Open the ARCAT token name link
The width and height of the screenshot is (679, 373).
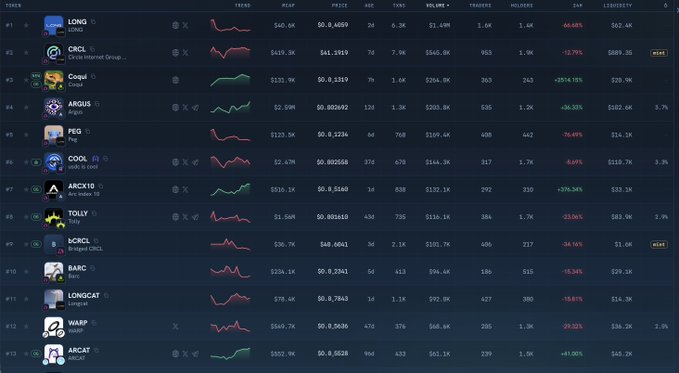79,350
